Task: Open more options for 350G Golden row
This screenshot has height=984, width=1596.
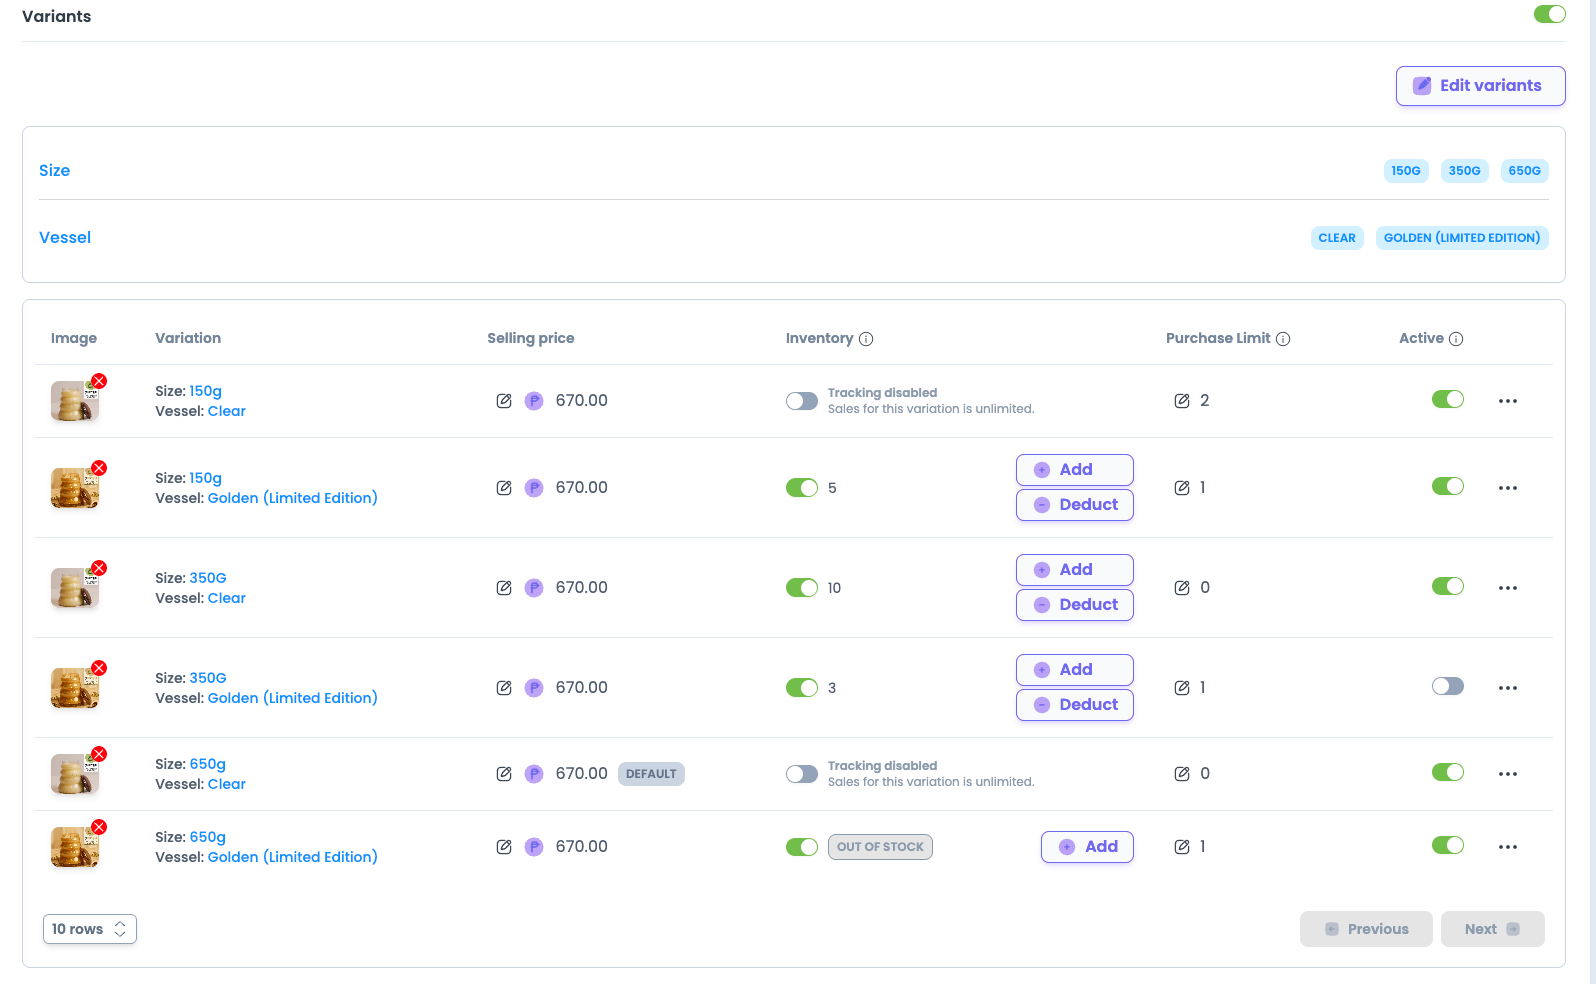Action: click(x=1508, y=688)
